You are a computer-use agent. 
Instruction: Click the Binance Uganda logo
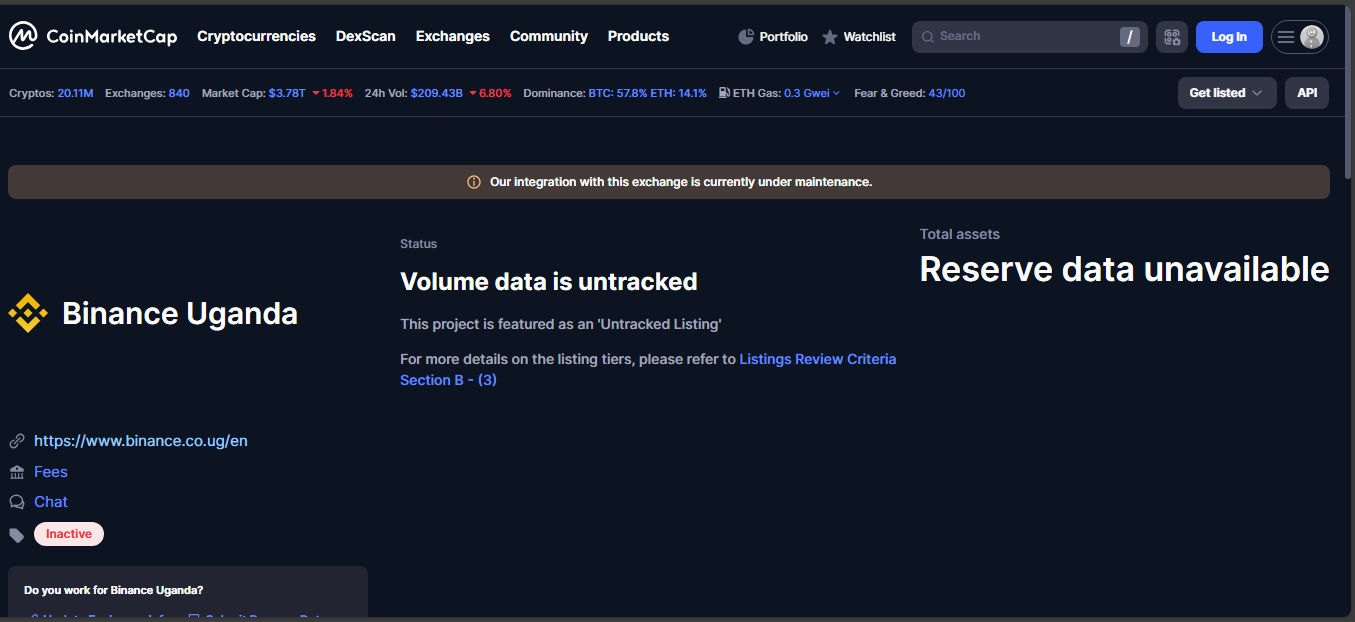28,314
